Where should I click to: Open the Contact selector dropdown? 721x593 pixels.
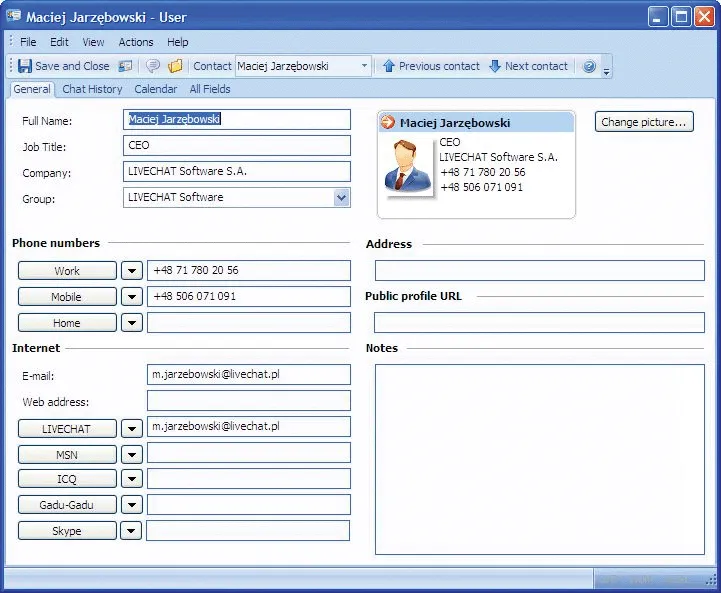click(x=364, y=66)
